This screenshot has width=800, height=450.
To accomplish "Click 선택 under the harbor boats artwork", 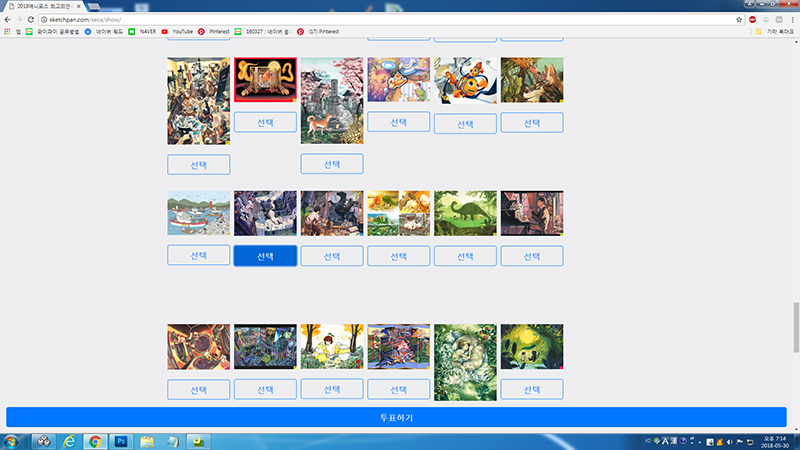I will tap(198, 256).
